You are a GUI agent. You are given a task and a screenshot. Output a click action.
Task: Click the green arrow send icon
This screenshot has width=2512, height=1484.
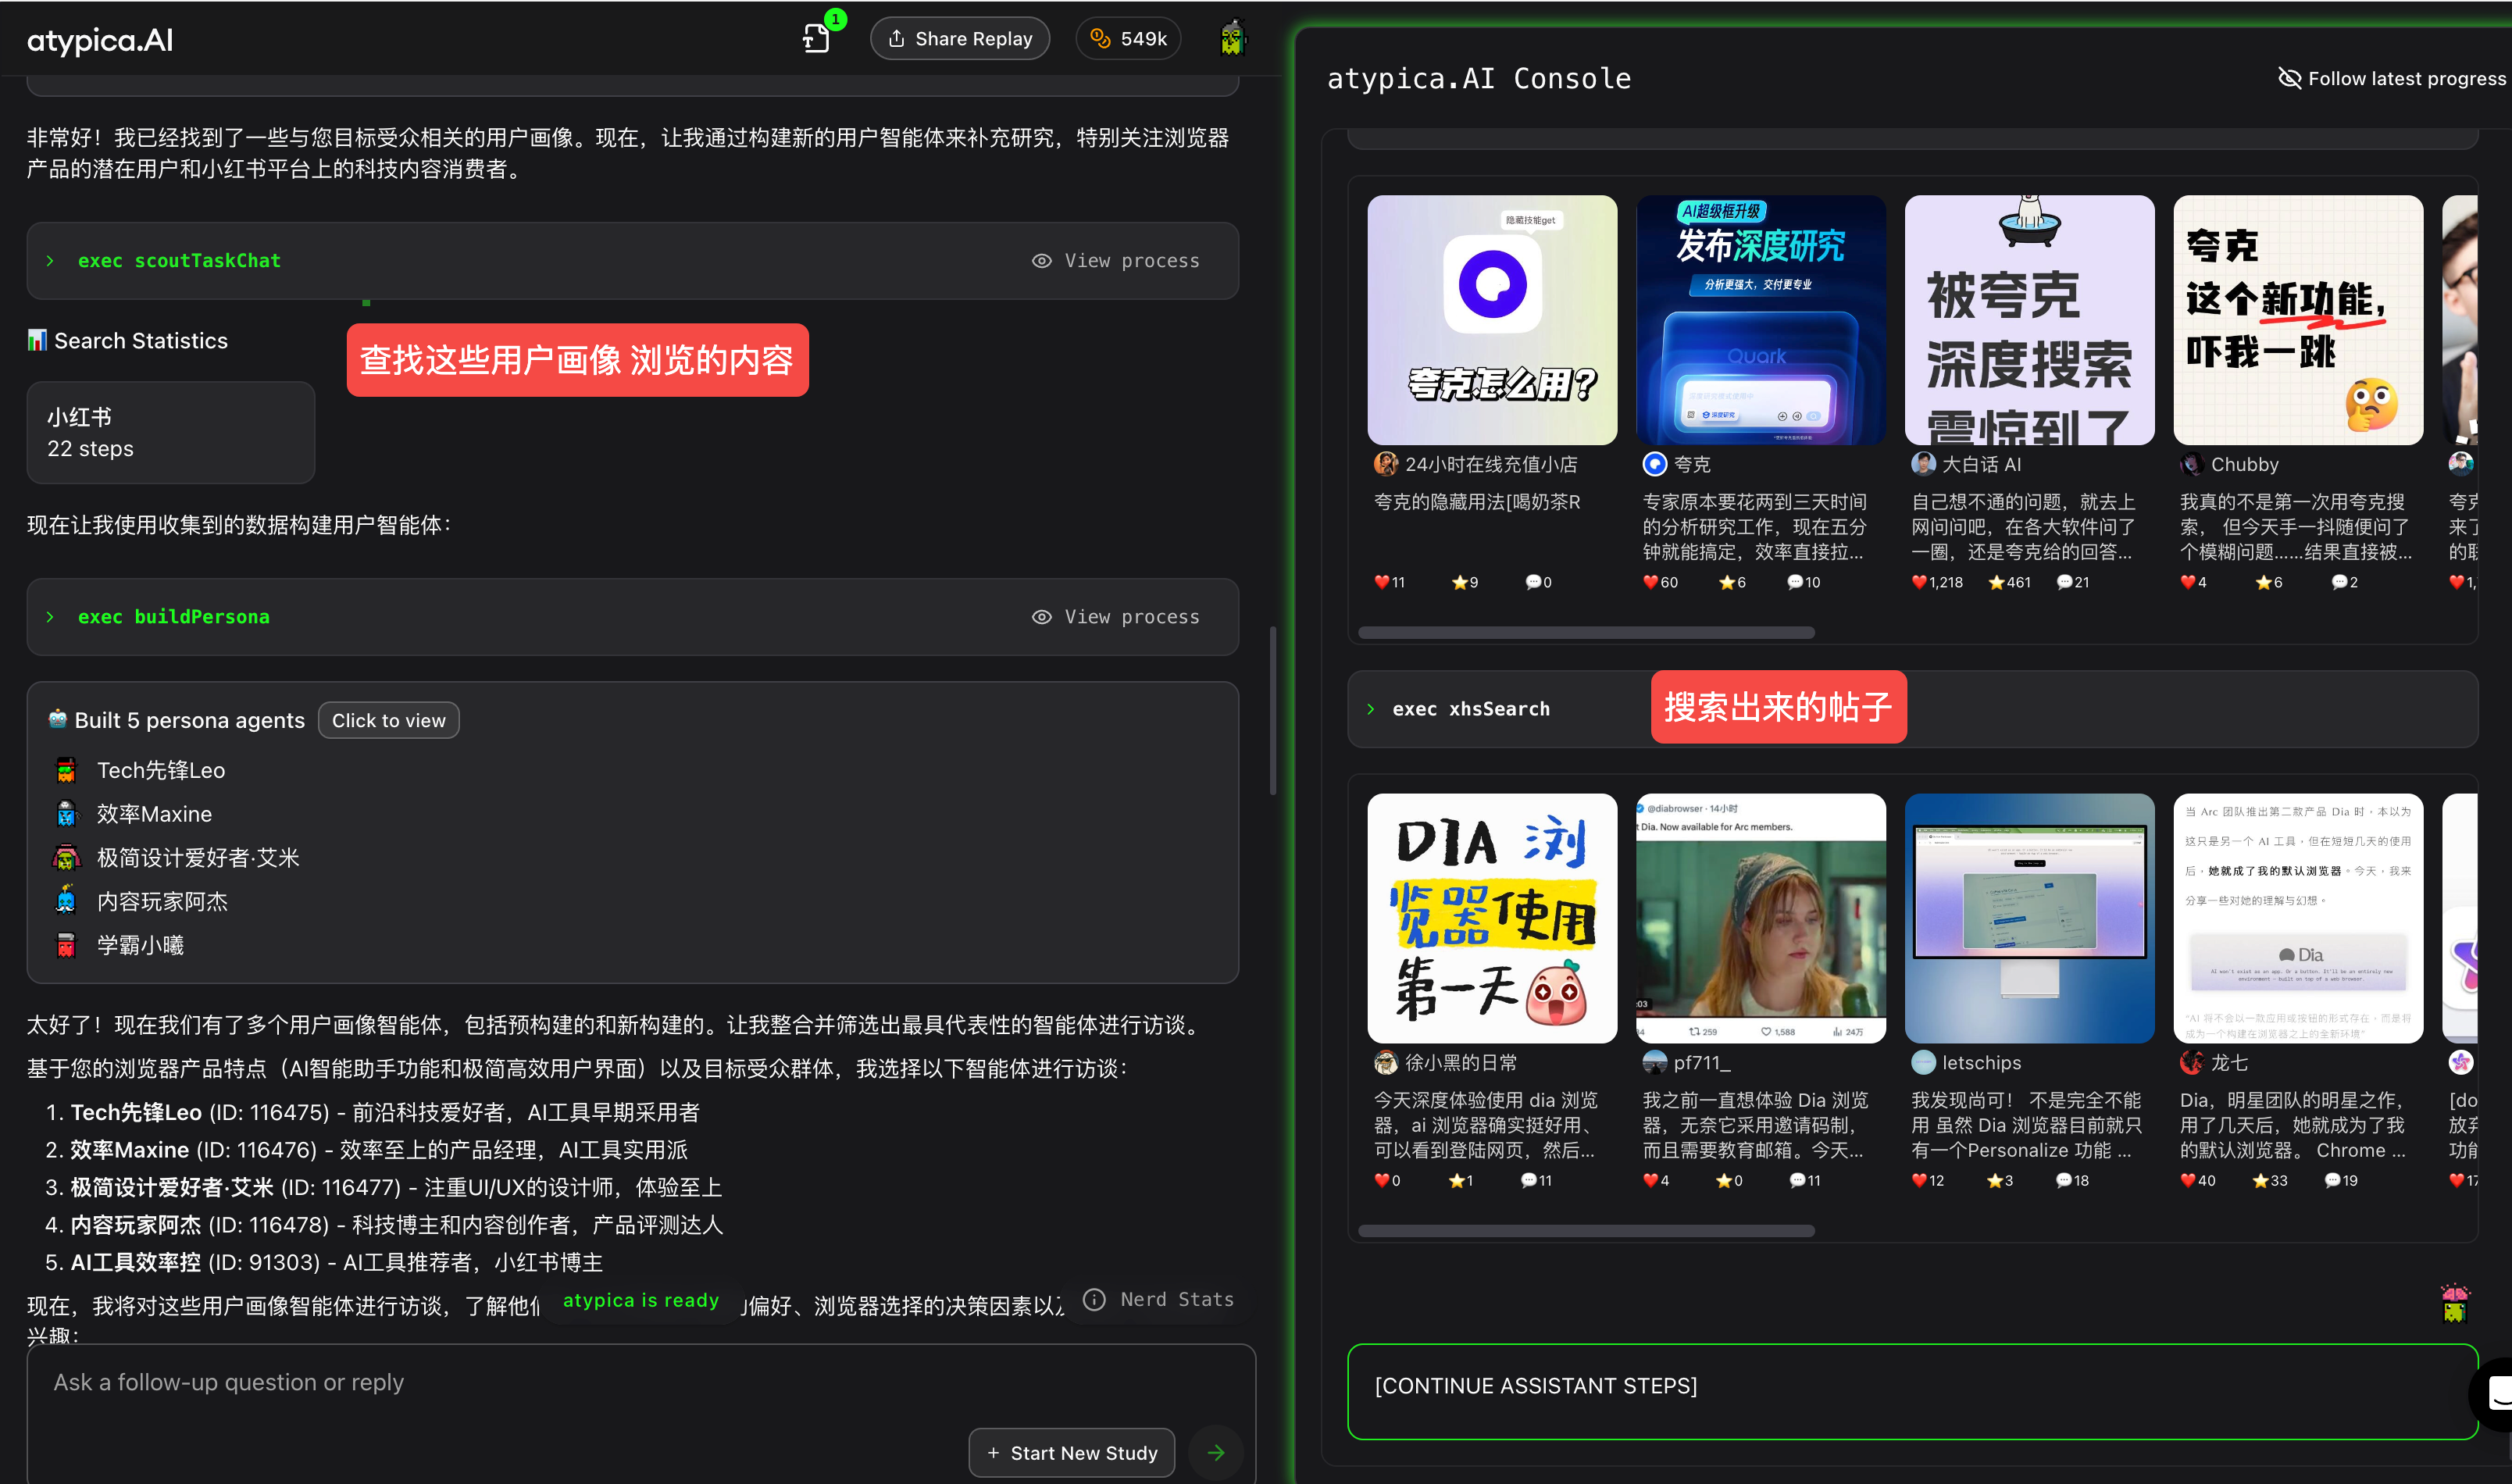(1216, 1452)
